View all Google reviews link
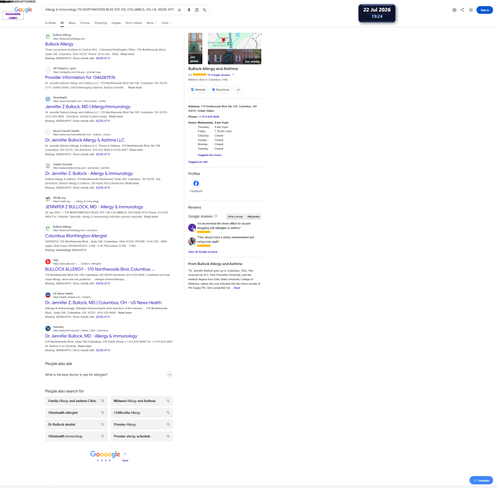The width and height of the screenshot is (500, 488). pyautogui.click(x=203, y=252)
